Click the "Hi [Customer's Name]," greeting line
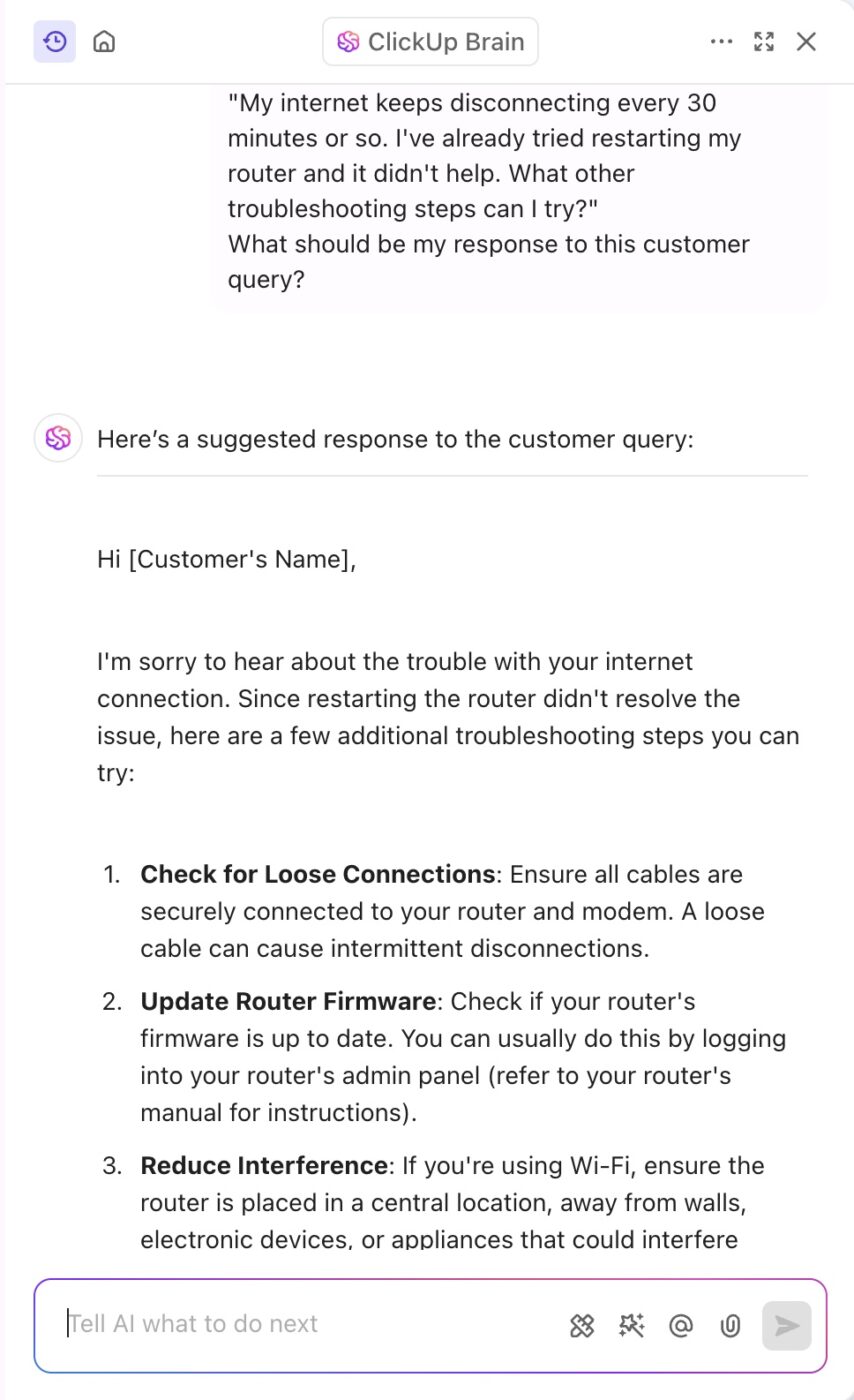The height and width of the screenshot is (1400, 854). [x=227, y=559]
